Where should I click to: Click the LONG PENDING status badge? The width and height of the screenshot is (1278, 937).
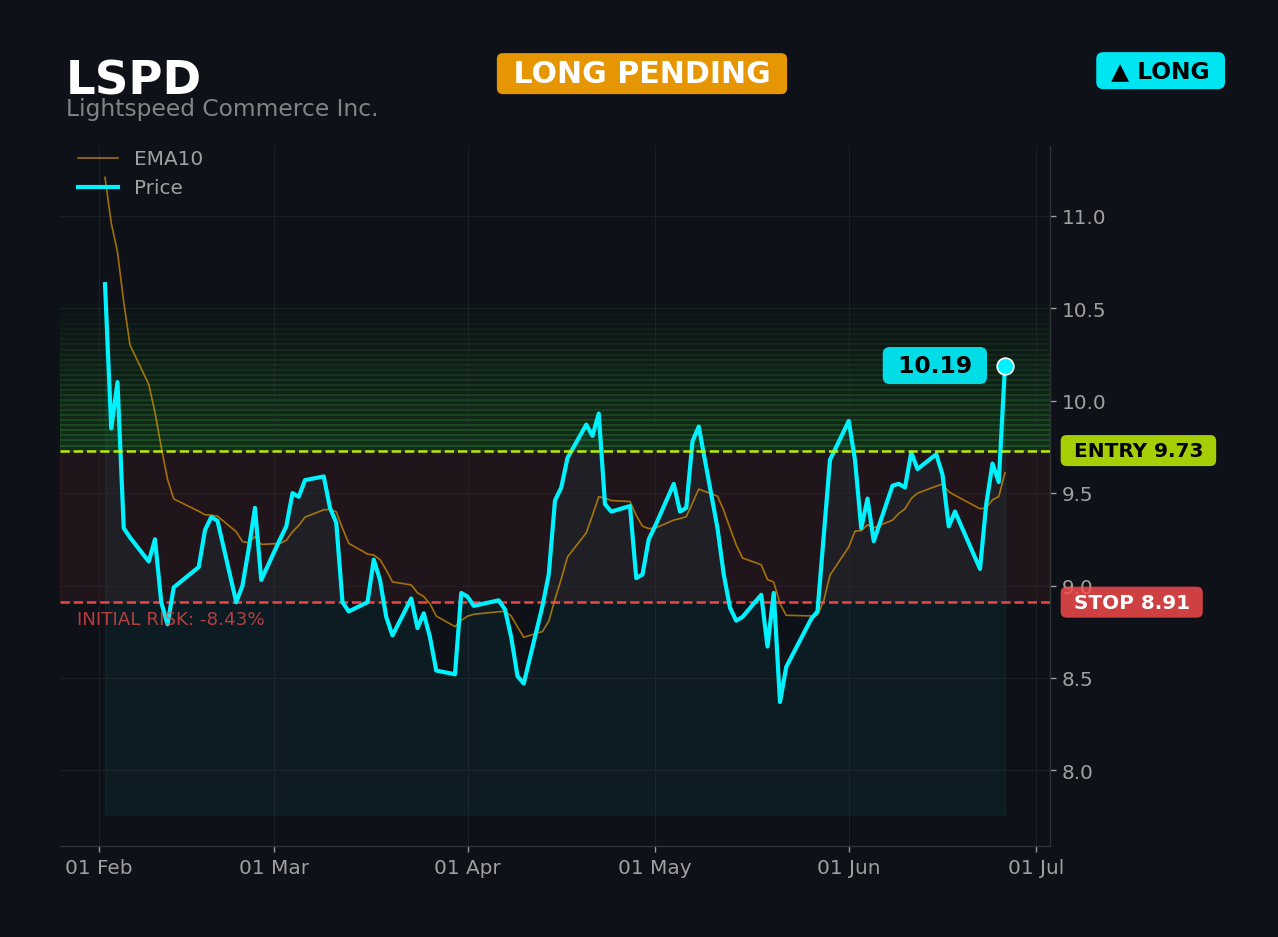642,74
